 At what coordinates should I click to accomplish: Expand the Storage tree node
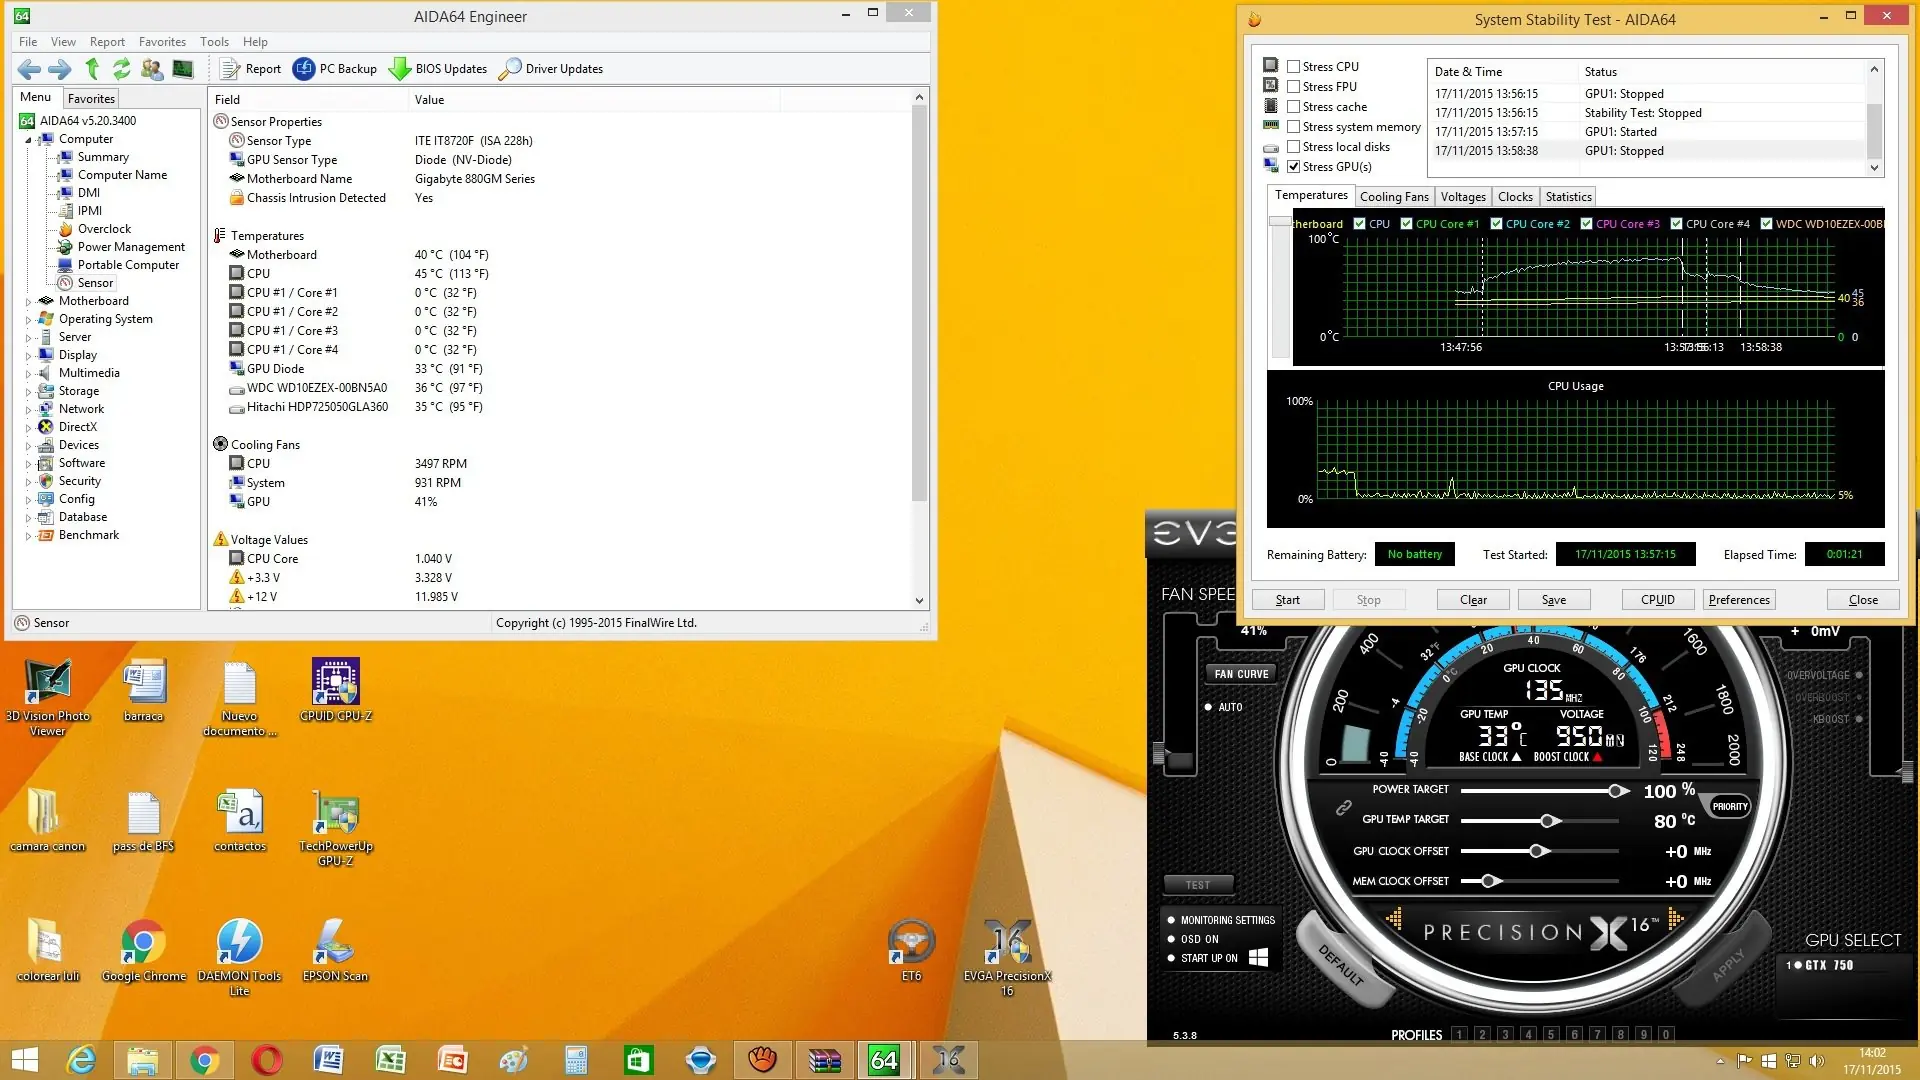[28, 391]
